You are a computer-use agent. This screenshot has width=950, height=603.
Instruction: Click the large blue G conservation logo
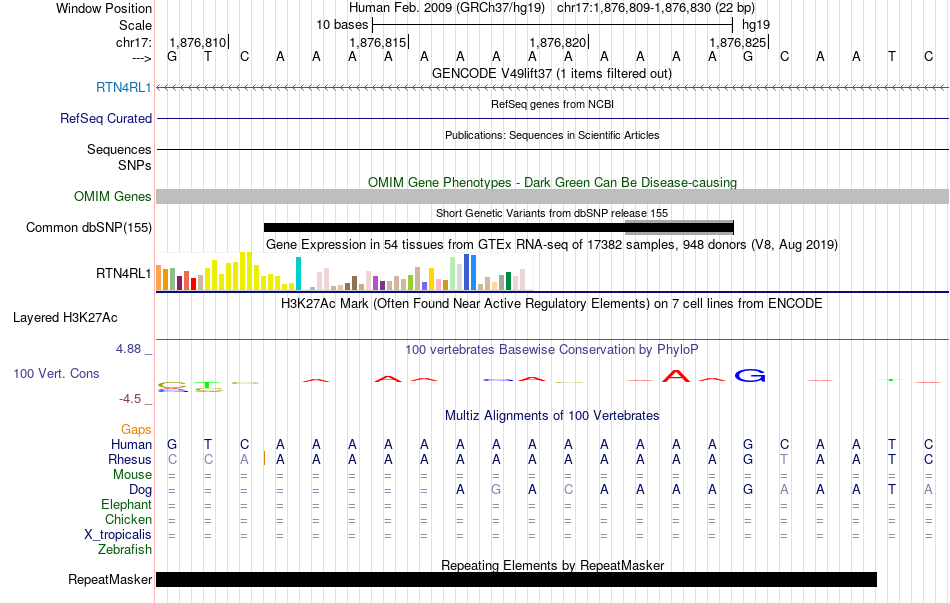[749, 376]
